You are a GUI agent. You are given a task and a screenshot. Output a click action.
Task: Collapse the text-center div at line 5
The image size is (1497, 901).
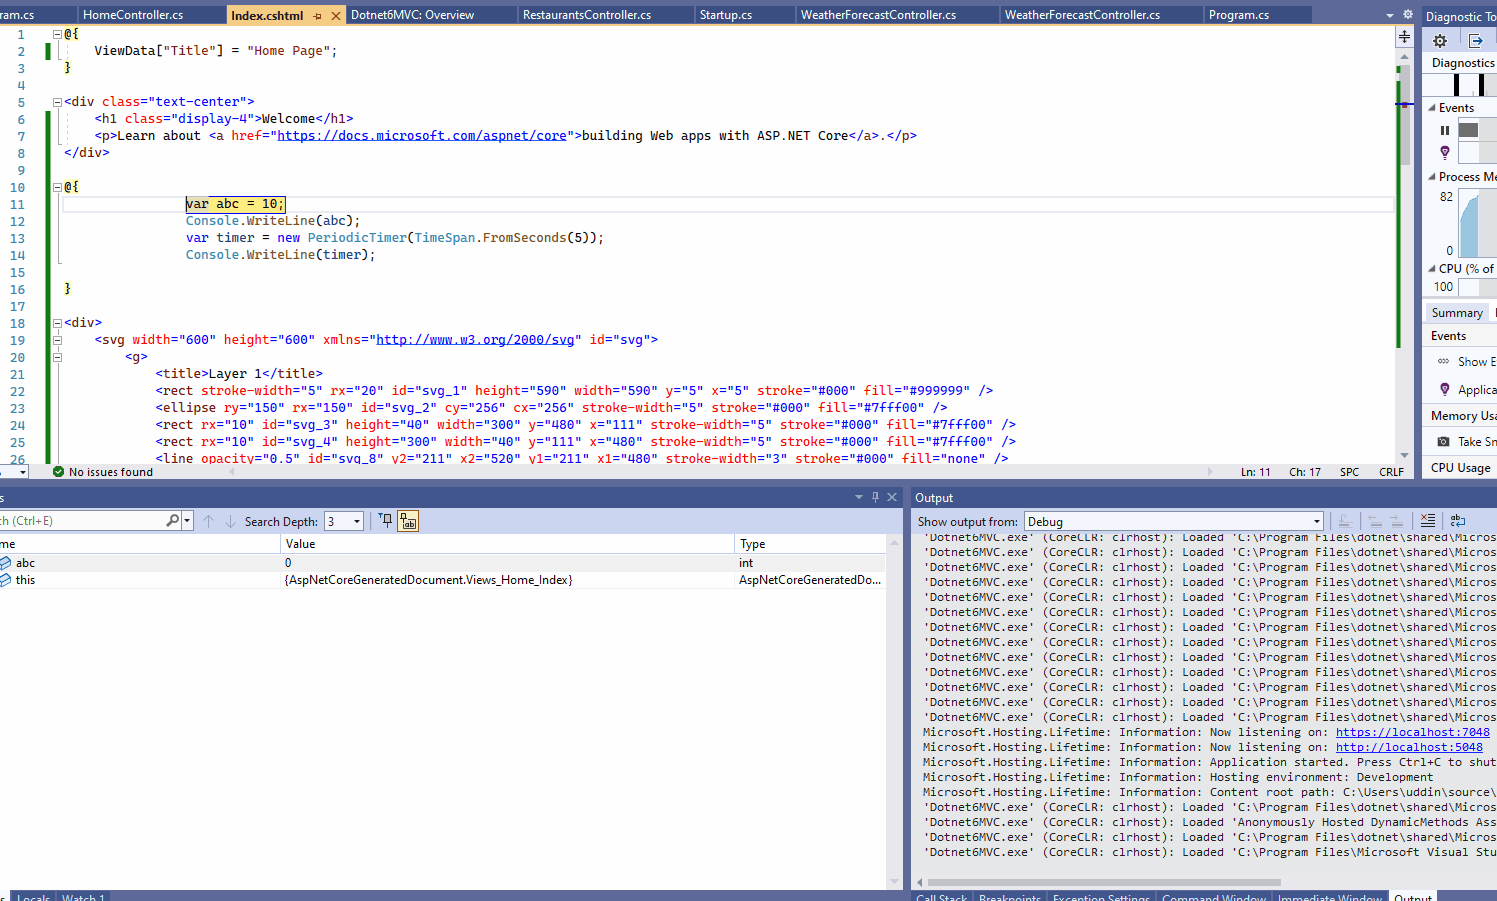click(x=57, y=102)
